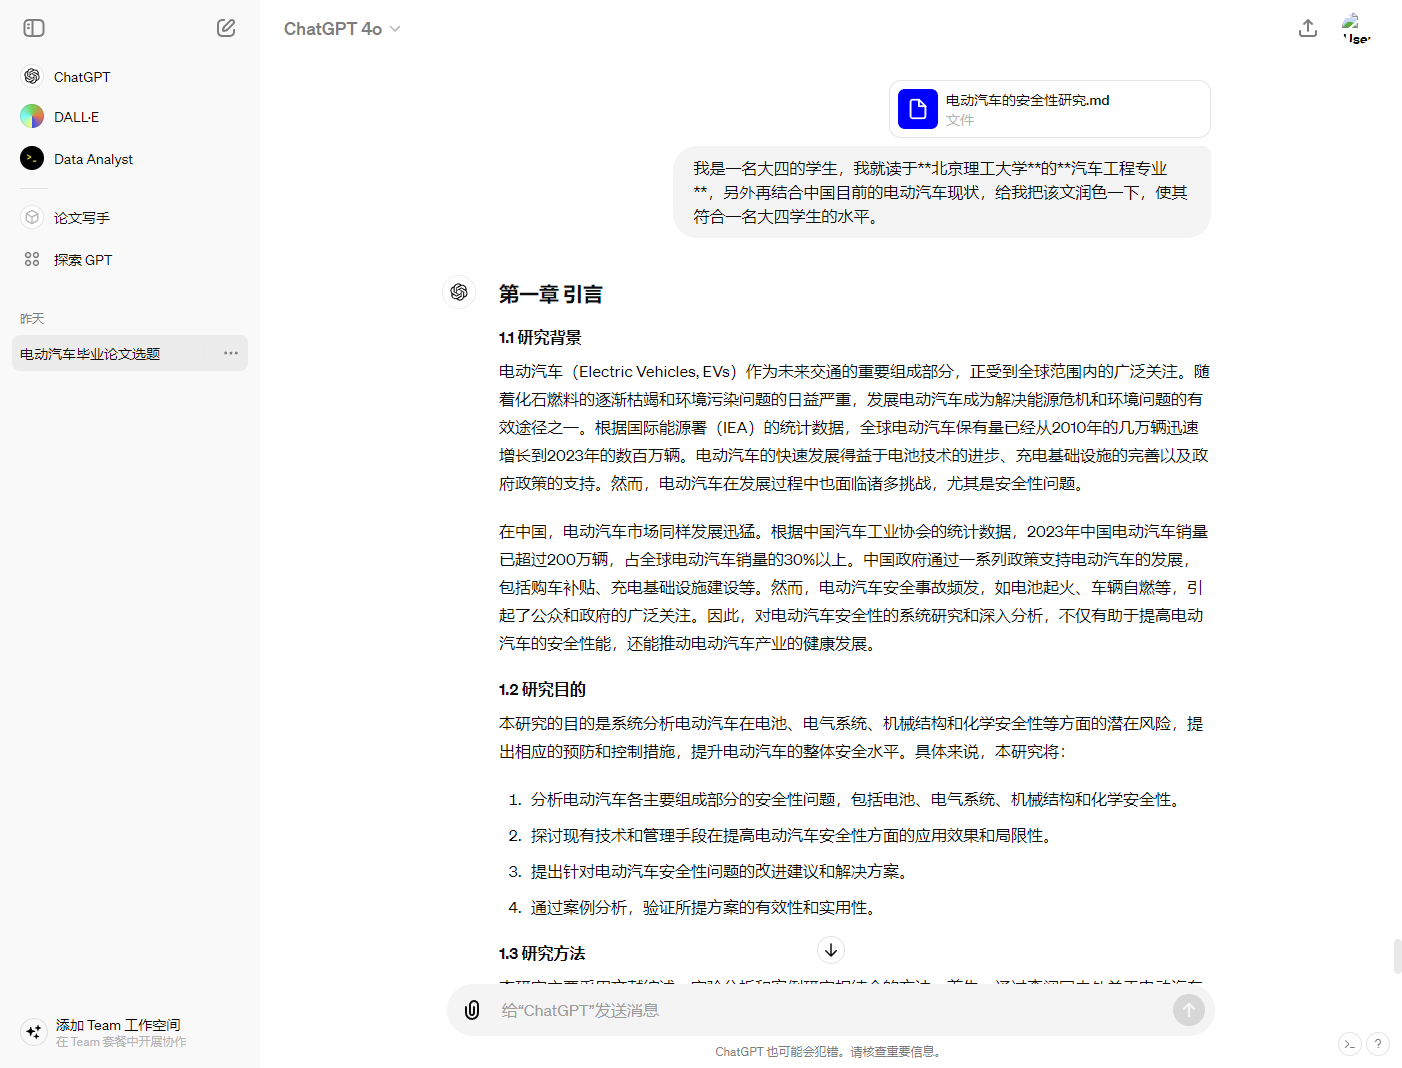Click 探索 GPT to browse GPTs
The height and width of the screenshot is (1068, 1402).
pyautogui.click(x=82, y=260)
